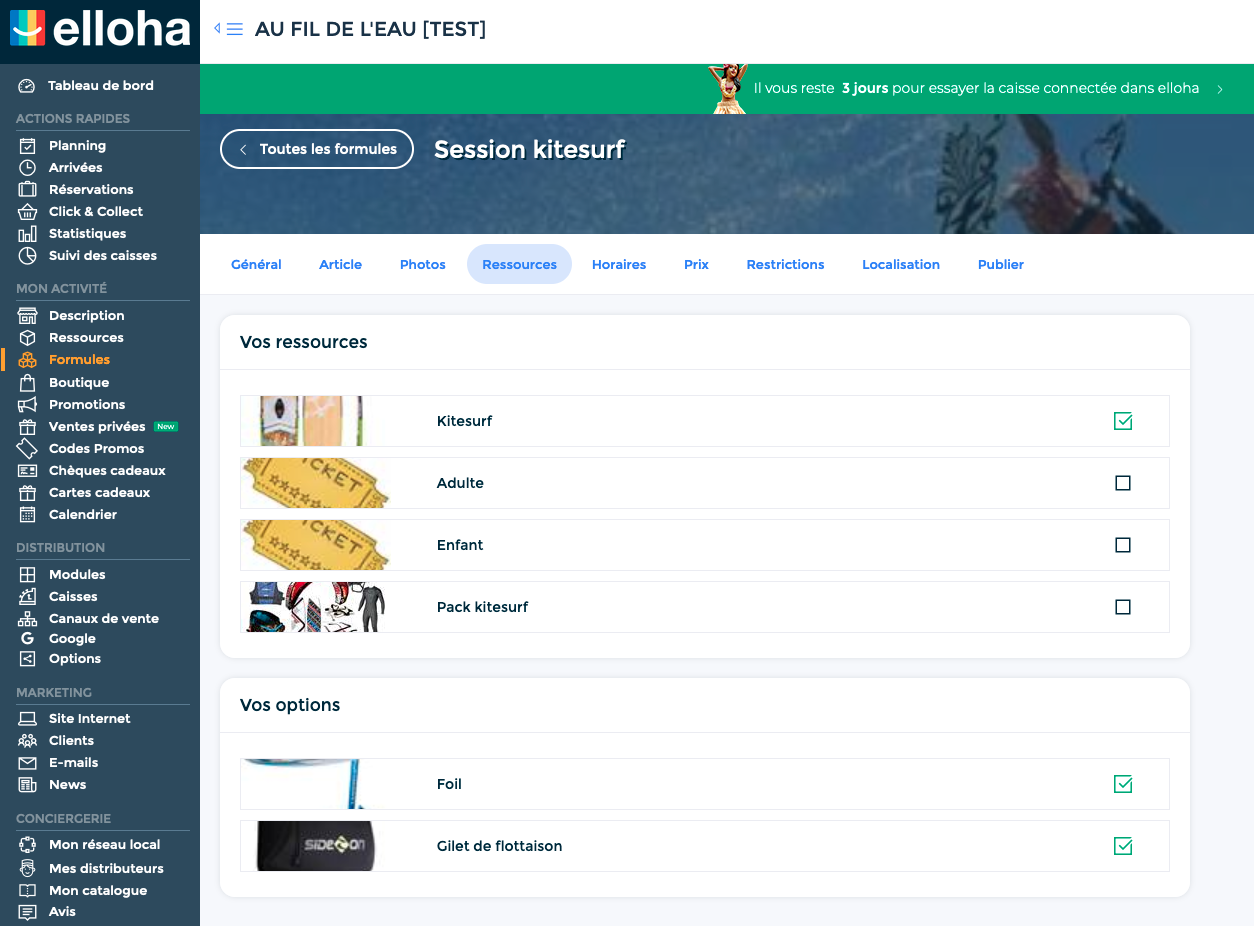Click the Boutique shopping bag icon
1254x926 pixels.
coord(28,383)
